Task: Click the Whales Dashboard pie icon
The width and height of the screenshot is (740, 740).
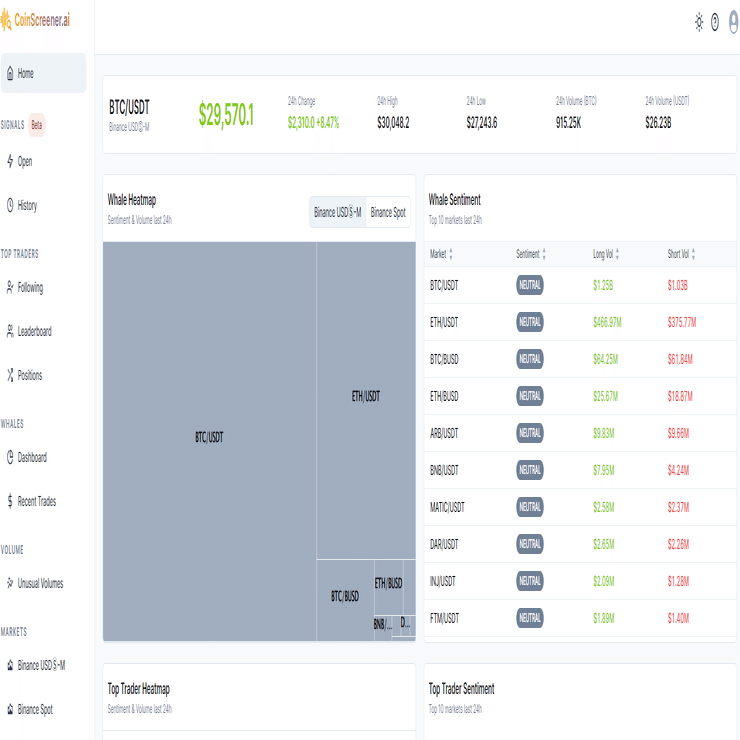Action: coord(10,457)
